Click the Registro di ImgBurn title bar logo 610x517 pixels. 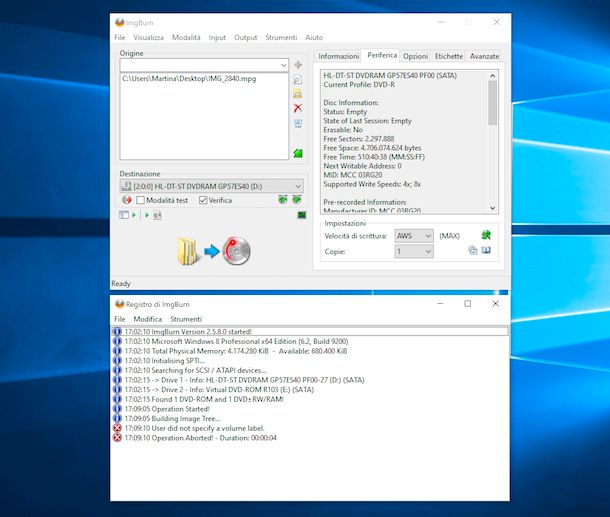pyautogui.click(x=120, y=304)
